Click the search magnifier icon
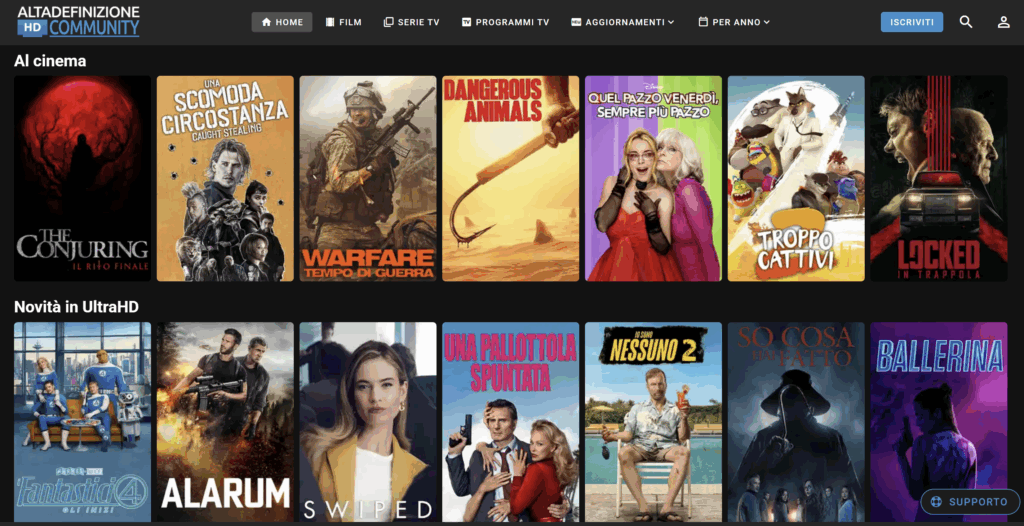Screen dimensions: 1024x526 point(965,22)
